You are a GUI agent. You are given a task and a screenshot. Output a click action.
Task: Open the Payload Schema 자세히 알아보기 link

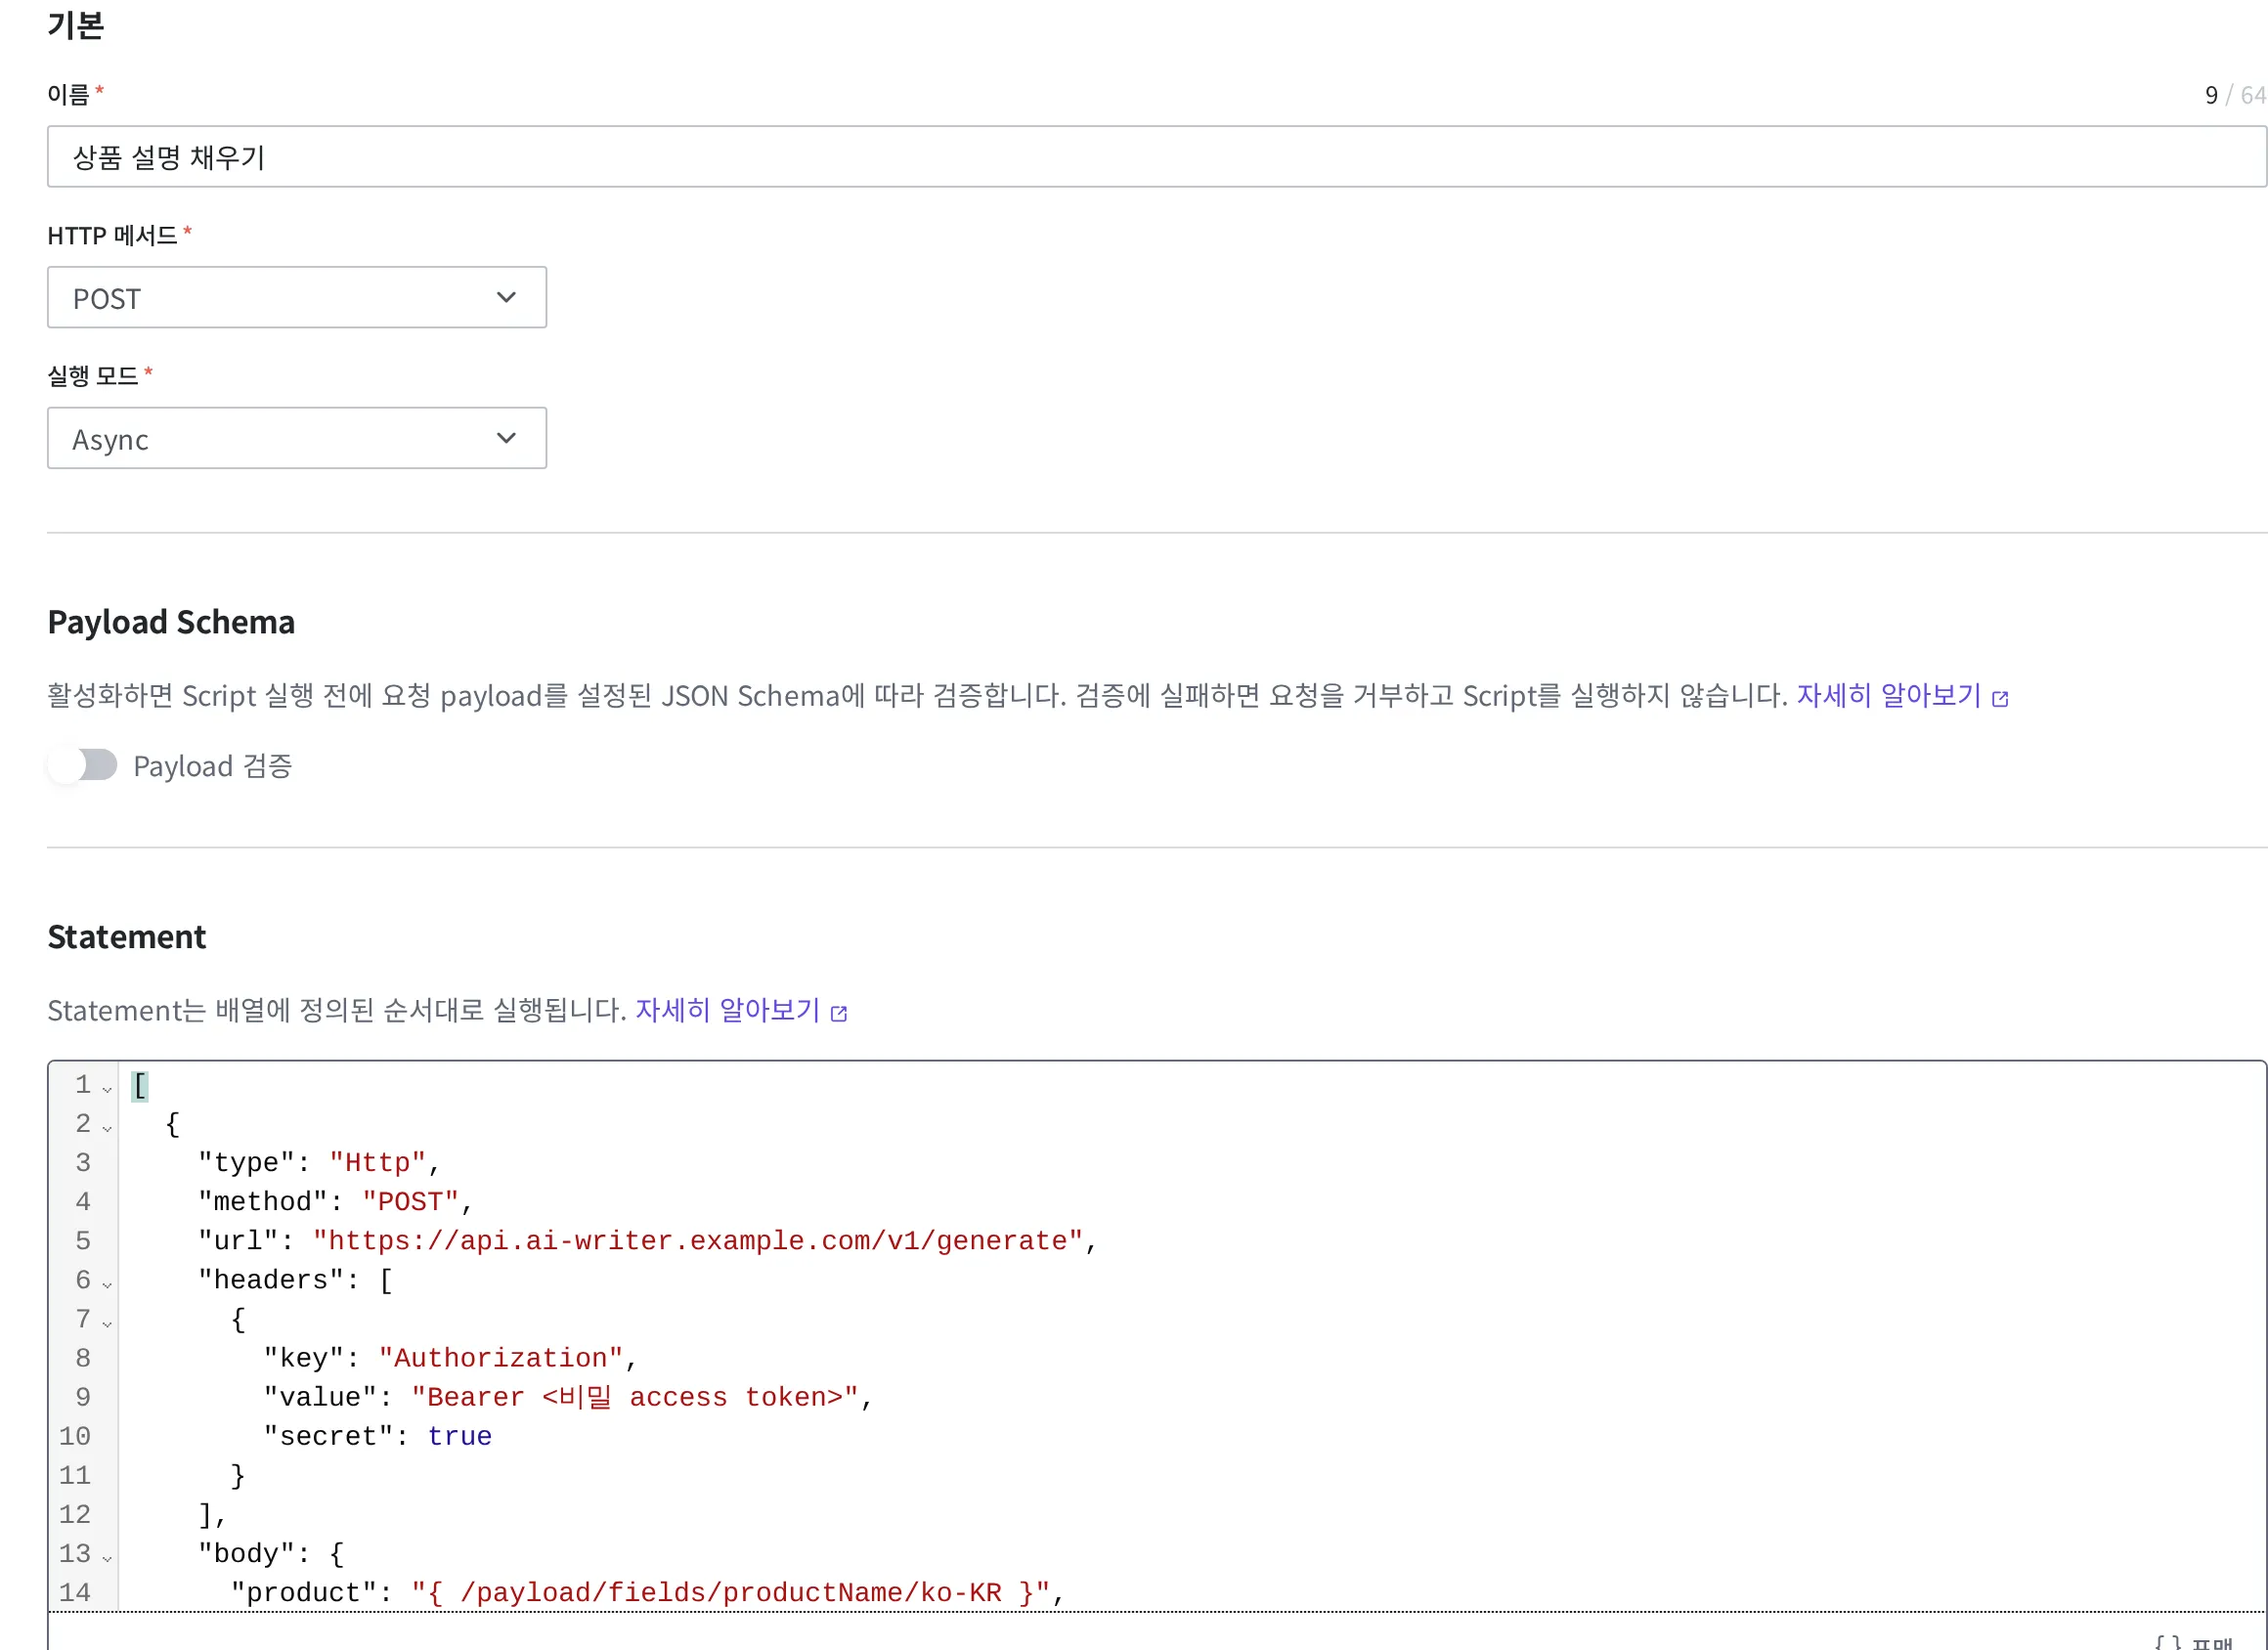tap(1888, 695)
